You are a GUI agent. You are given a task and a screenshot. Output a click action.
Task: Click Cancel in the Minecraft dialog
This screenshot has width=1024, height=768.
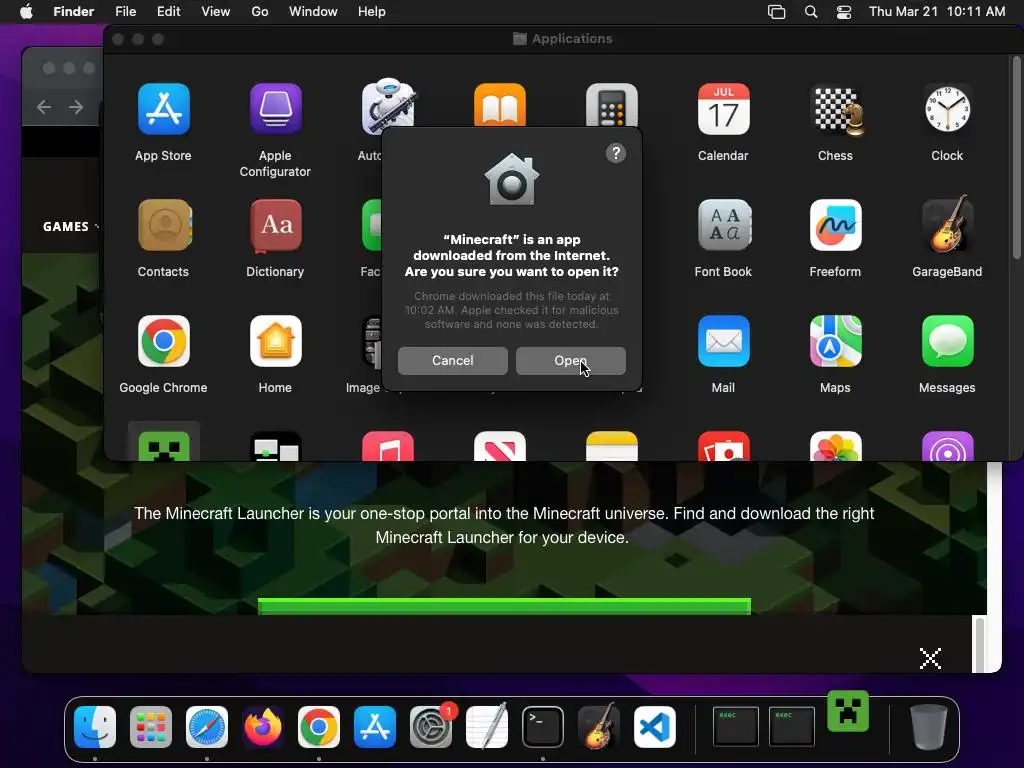453,360
